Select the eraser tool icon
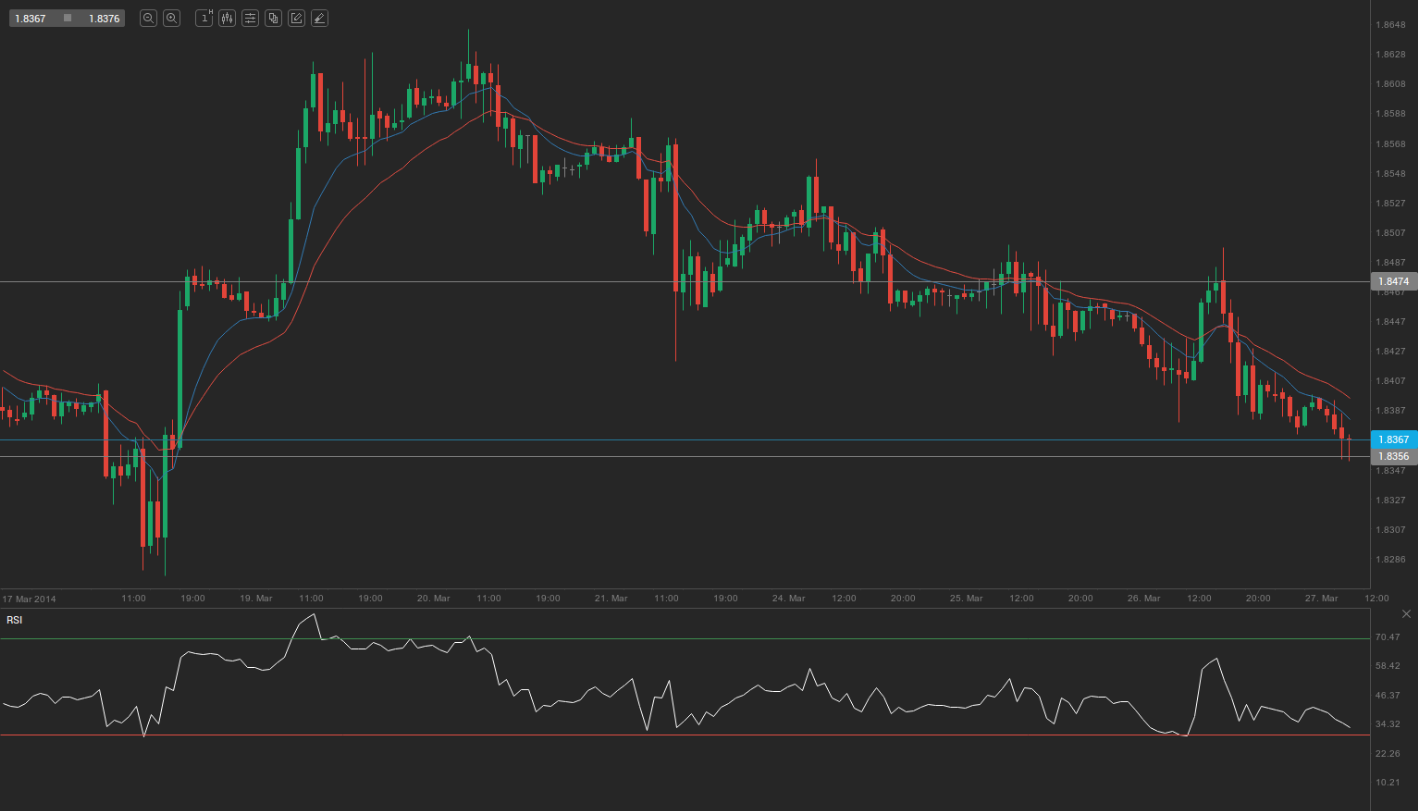 coord(319,18)
